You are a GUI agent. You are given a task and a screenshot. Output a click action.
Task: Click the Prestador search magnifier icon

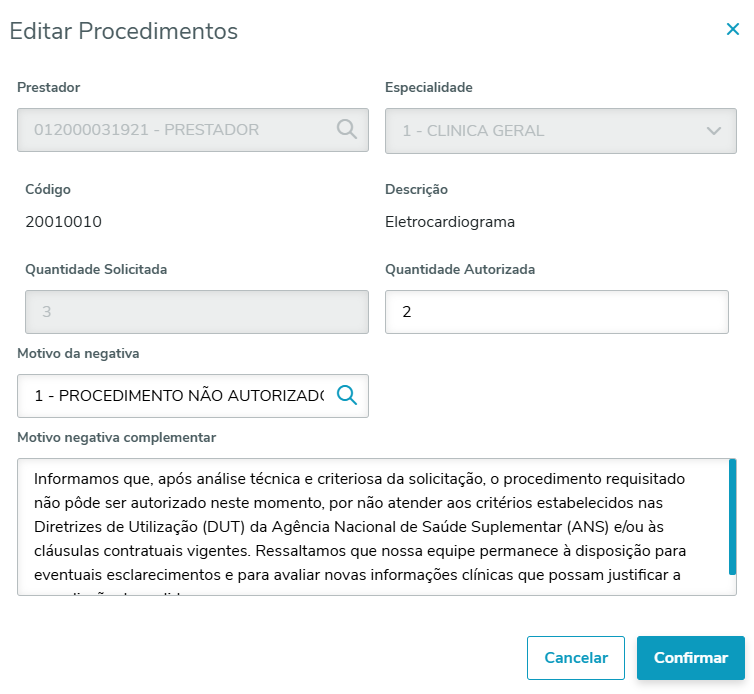pos(346,129)
